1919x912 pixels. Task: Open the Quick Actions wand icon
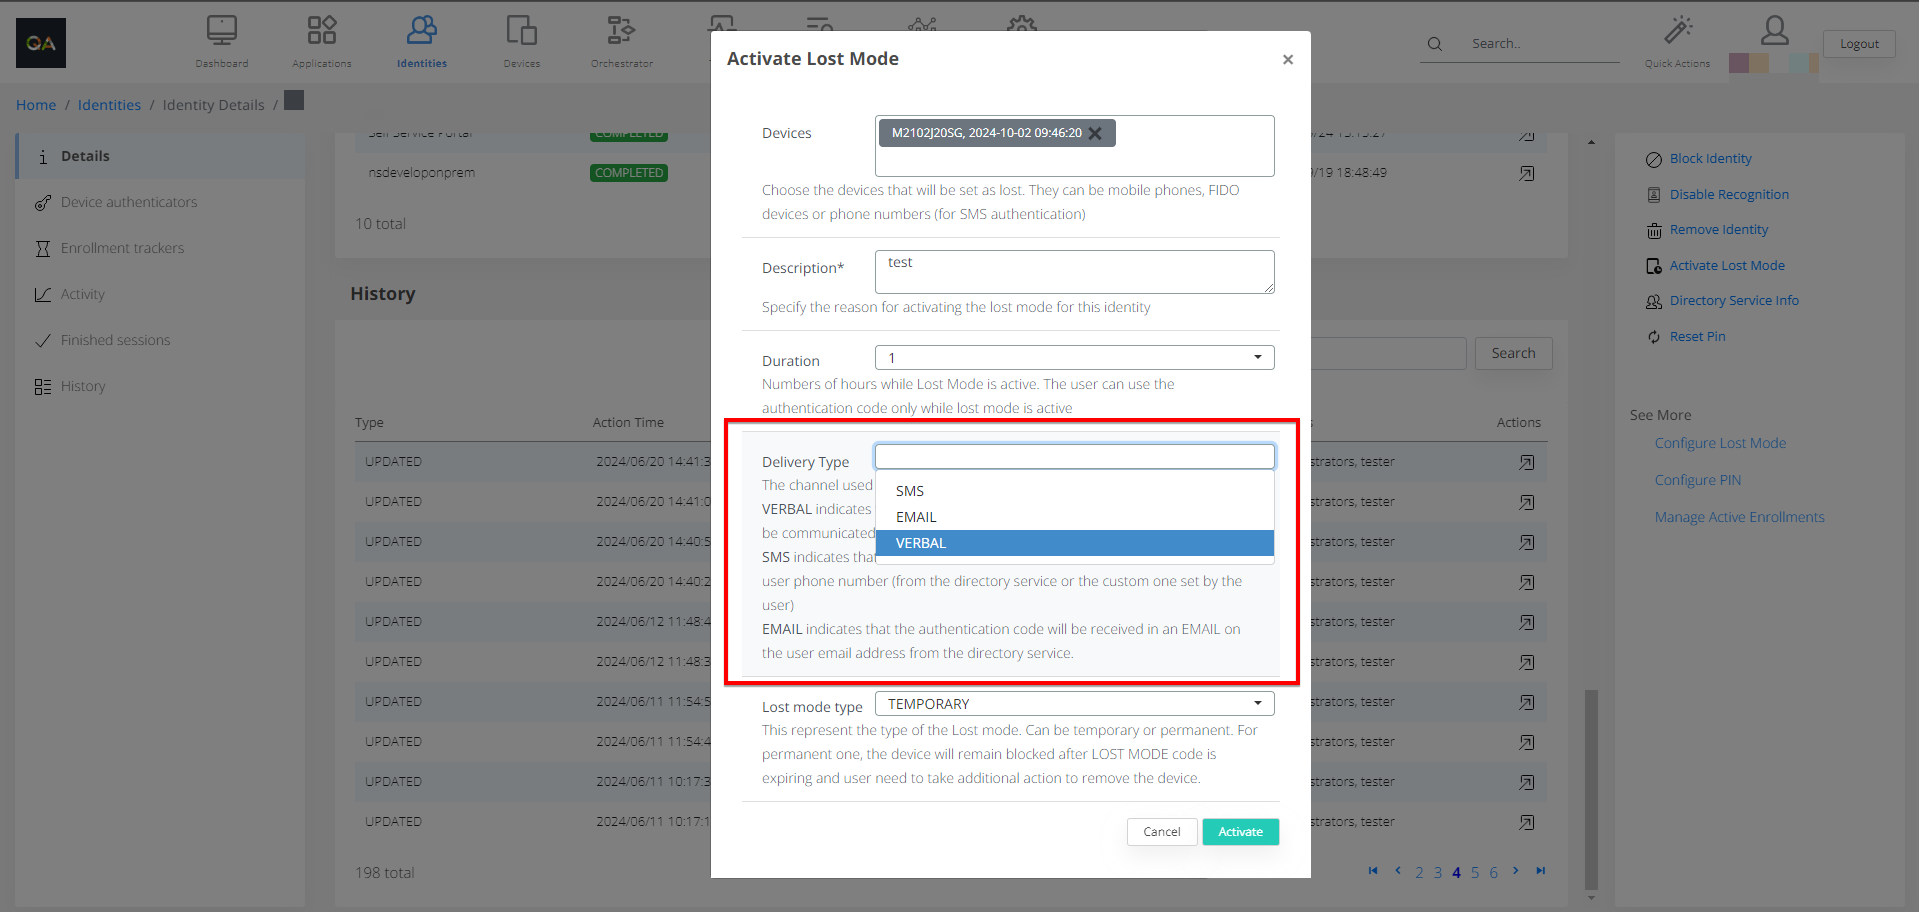pos(1677,32)
